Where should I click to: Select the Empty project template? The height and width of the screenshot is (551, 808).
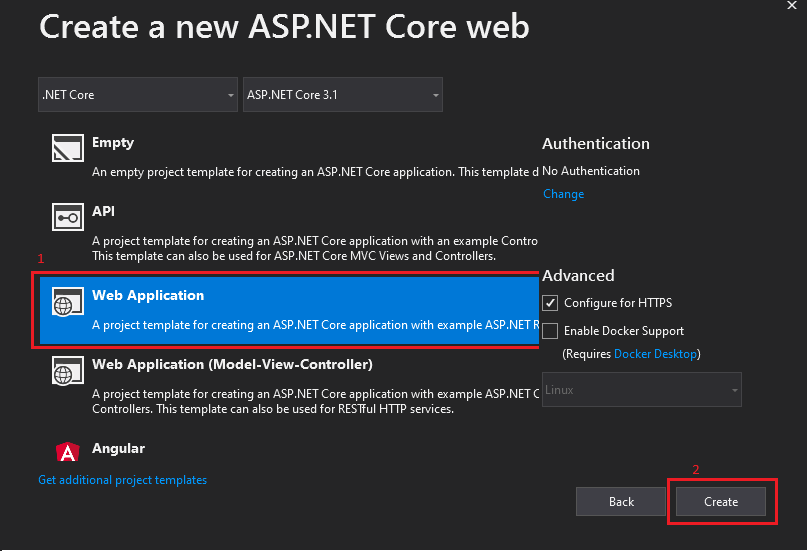pos(113,142)
